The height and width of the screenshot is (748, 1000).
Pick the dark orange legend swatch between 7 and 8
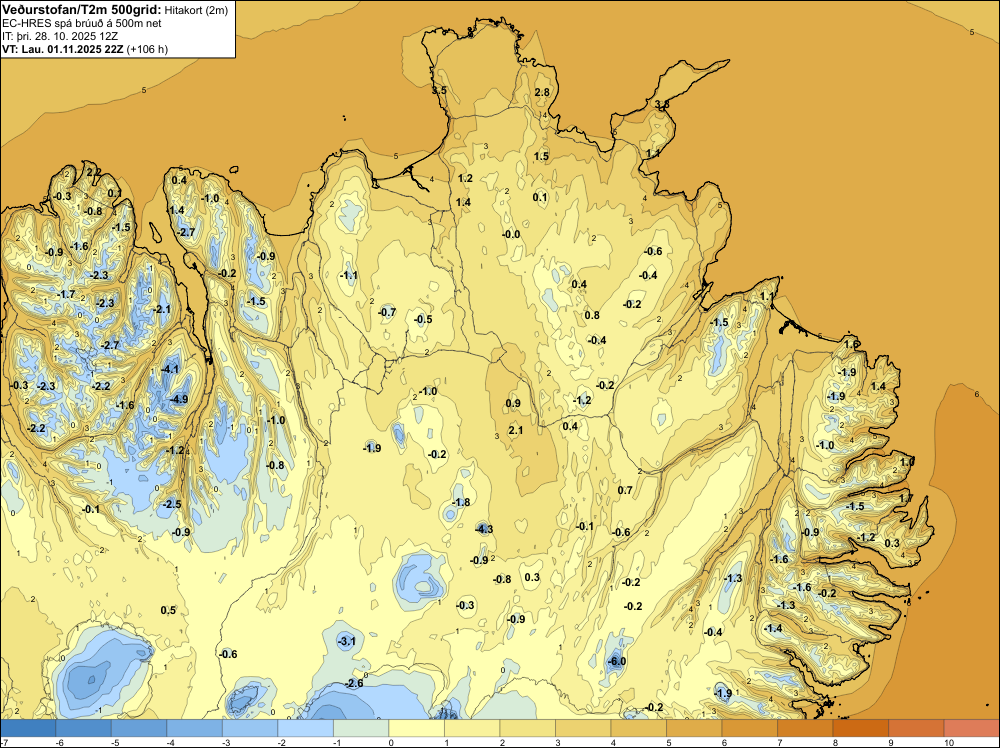[x=805, y=727]
